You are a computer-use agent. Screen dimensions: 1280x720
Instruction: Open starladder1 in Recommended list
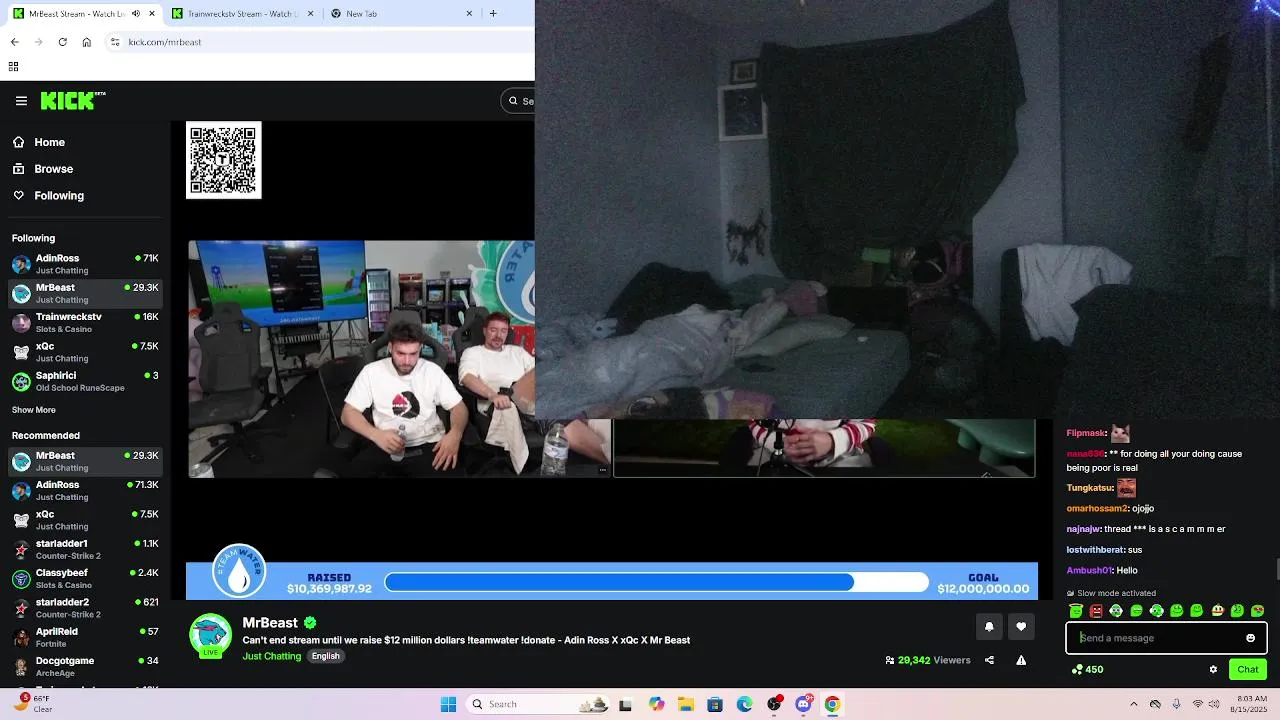[86, 549]
